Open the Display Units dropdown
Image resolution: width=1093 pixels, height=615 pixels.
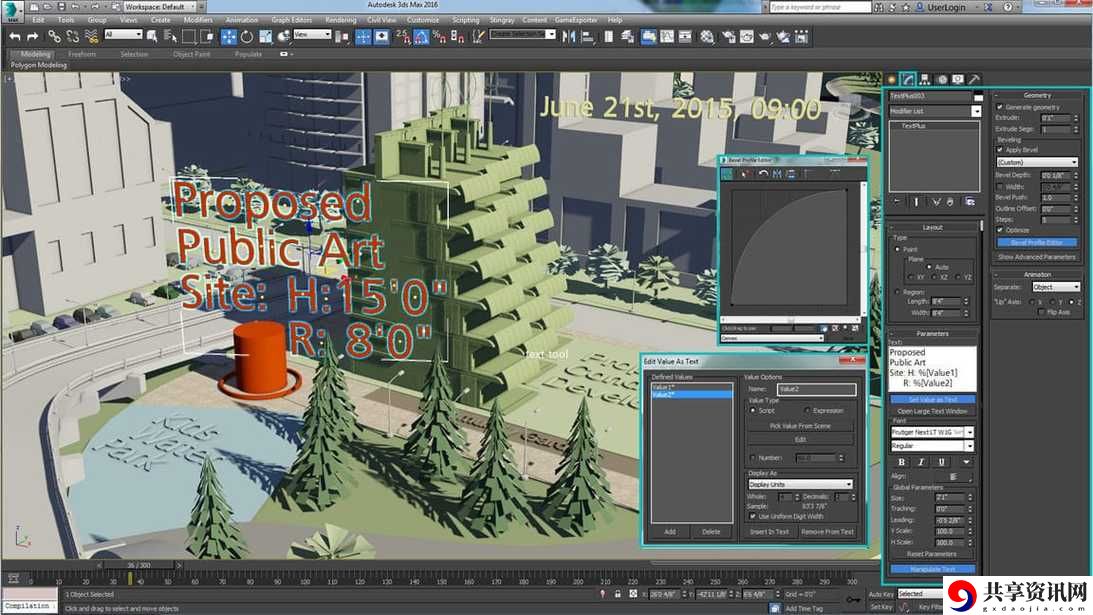[x=800, y=484]
